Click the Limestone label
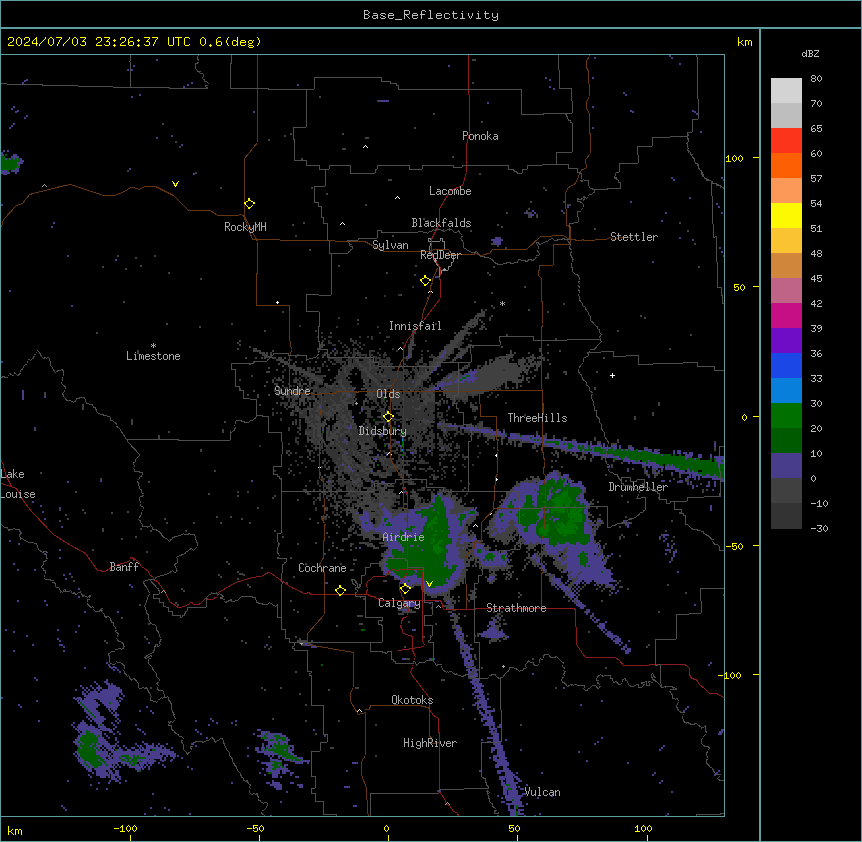 point(153,356)
